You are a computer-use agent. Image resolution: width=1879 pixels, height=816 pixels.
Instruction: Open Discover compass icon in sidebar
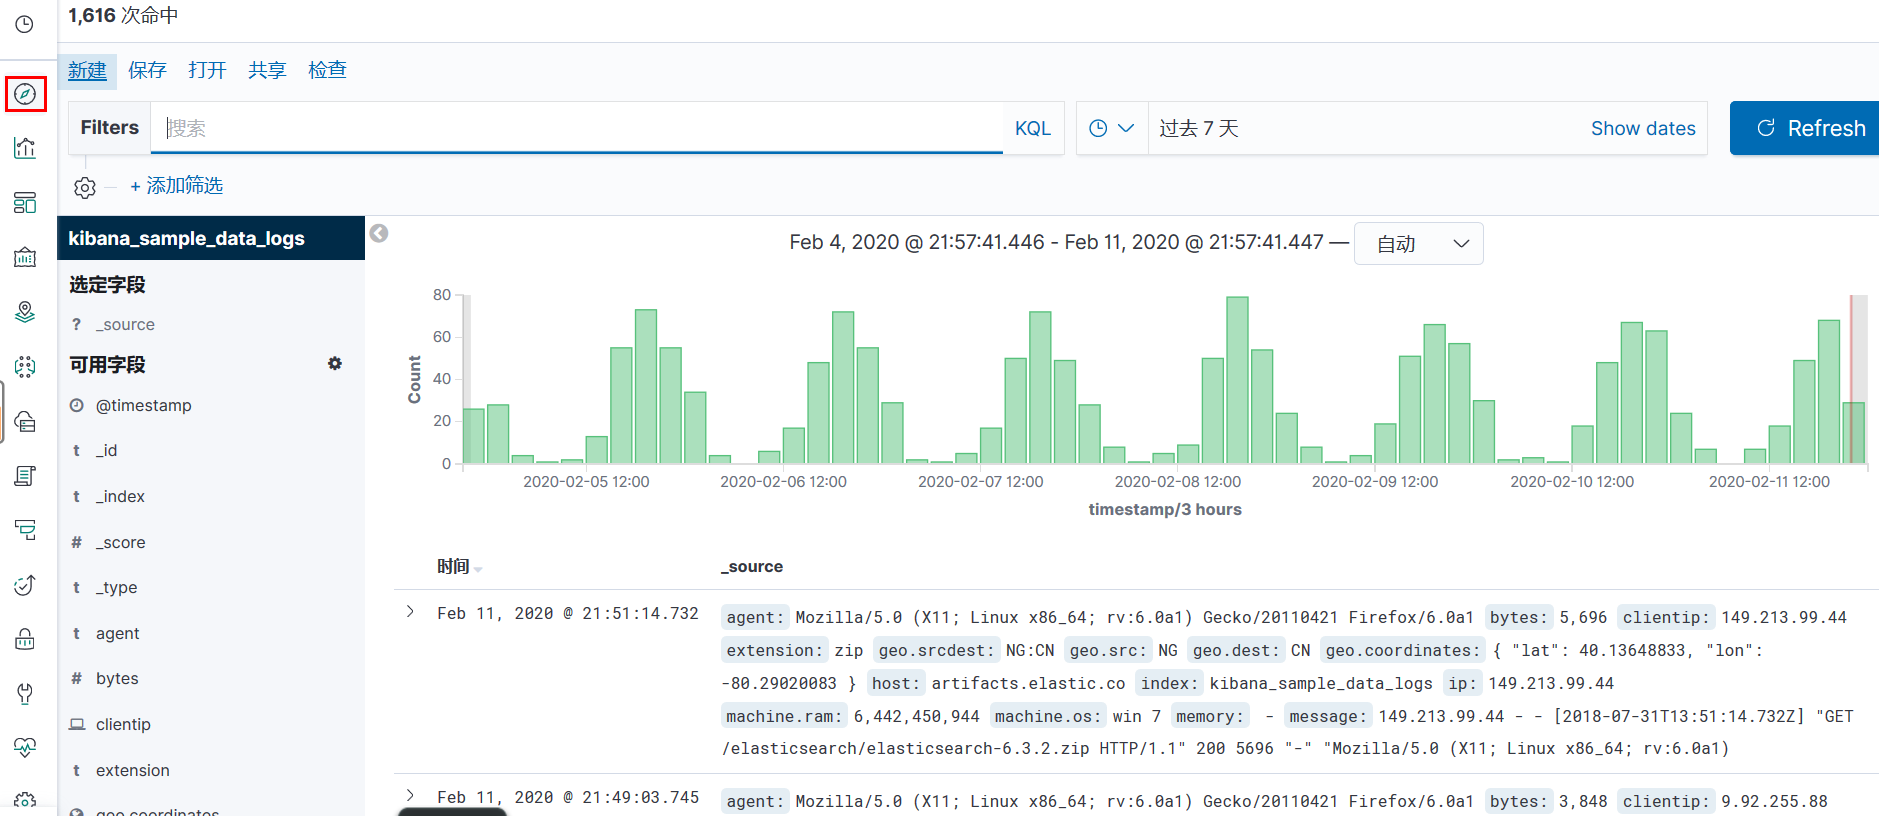tap(25, 94)
